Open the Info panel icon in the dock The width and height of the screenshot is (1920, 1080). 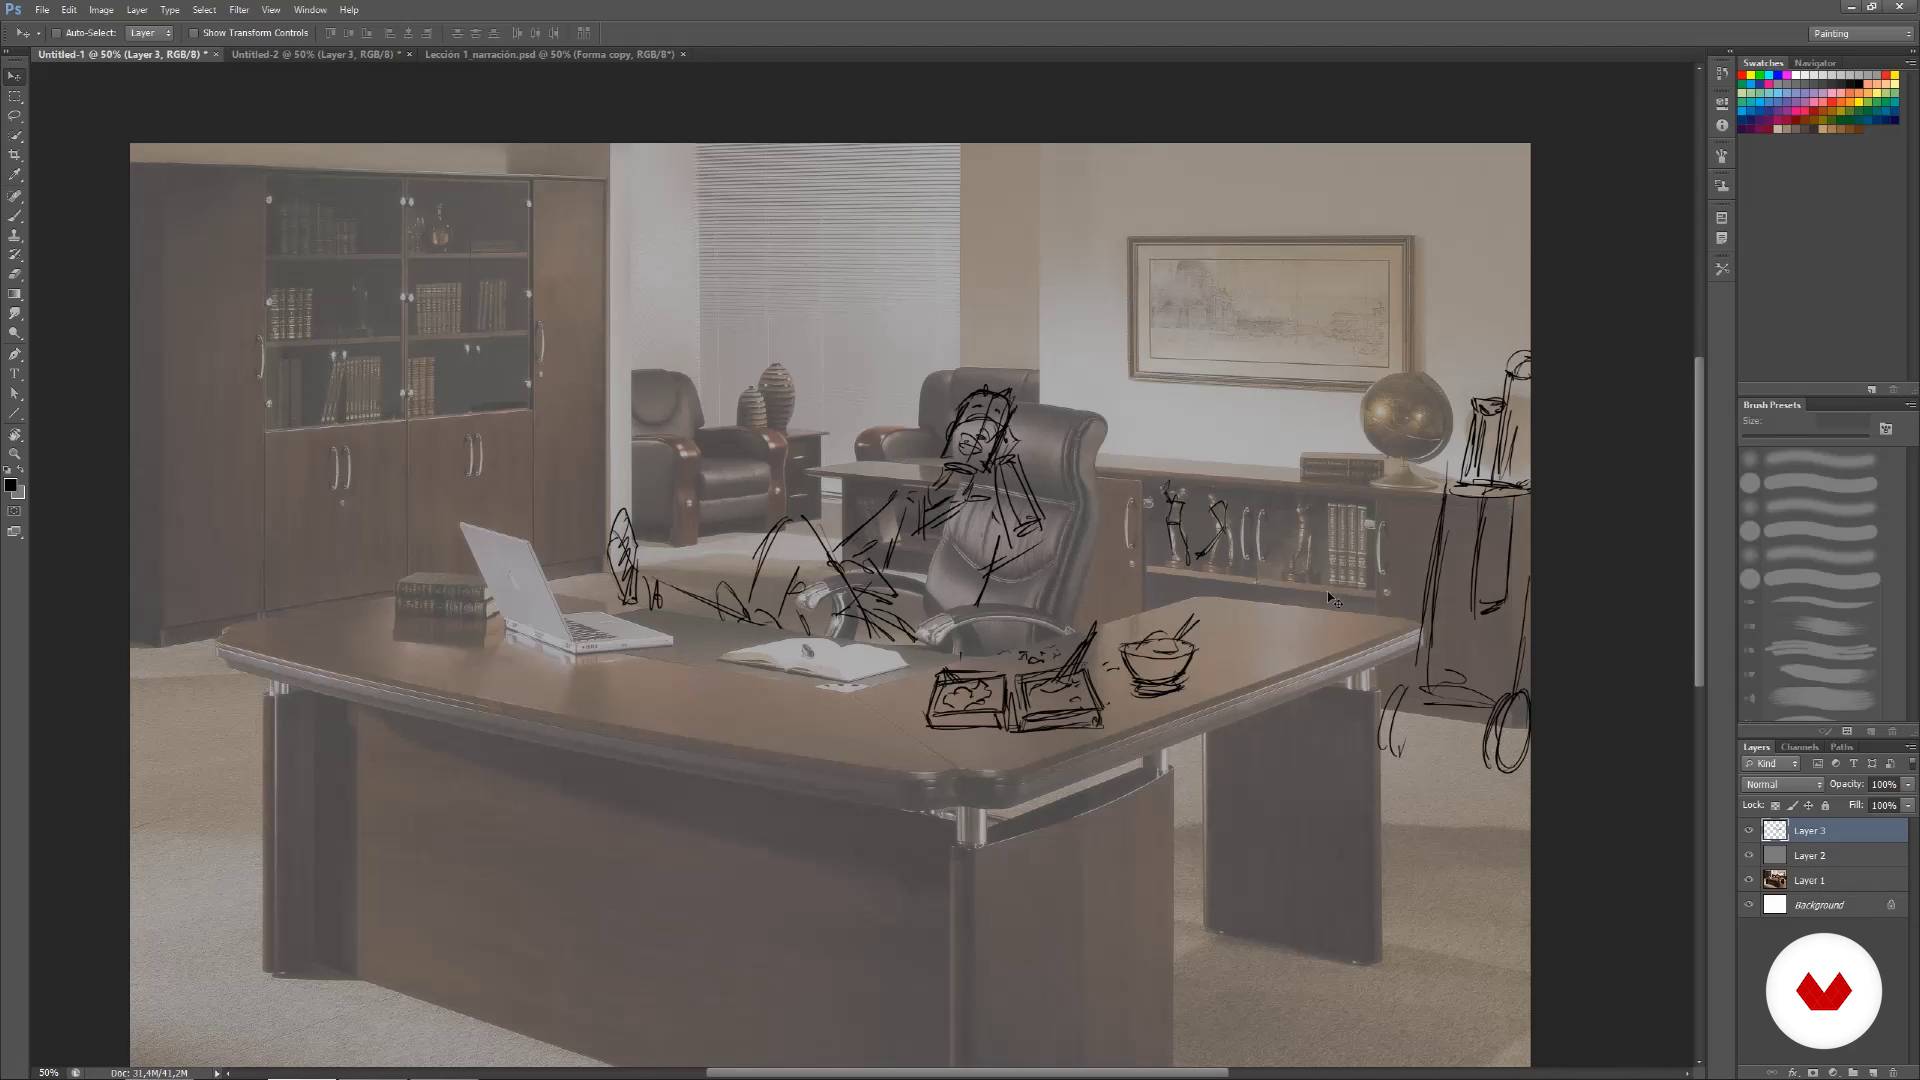1721,126
